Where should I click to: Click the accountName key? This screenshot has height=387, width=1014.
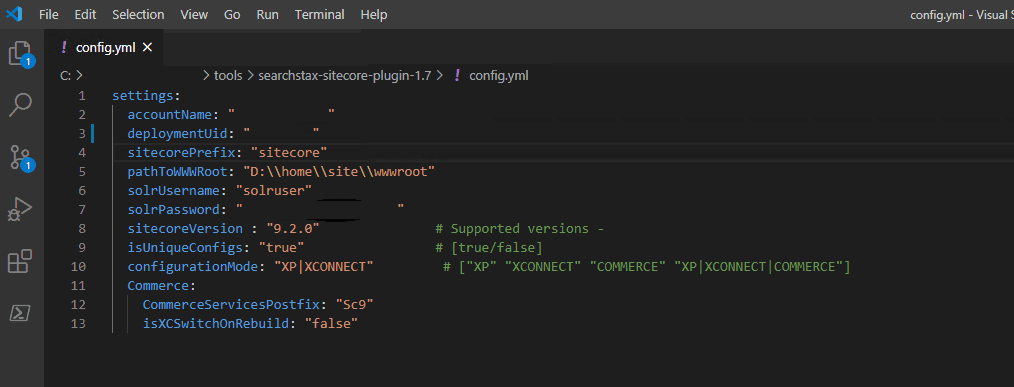click(169, 115)
